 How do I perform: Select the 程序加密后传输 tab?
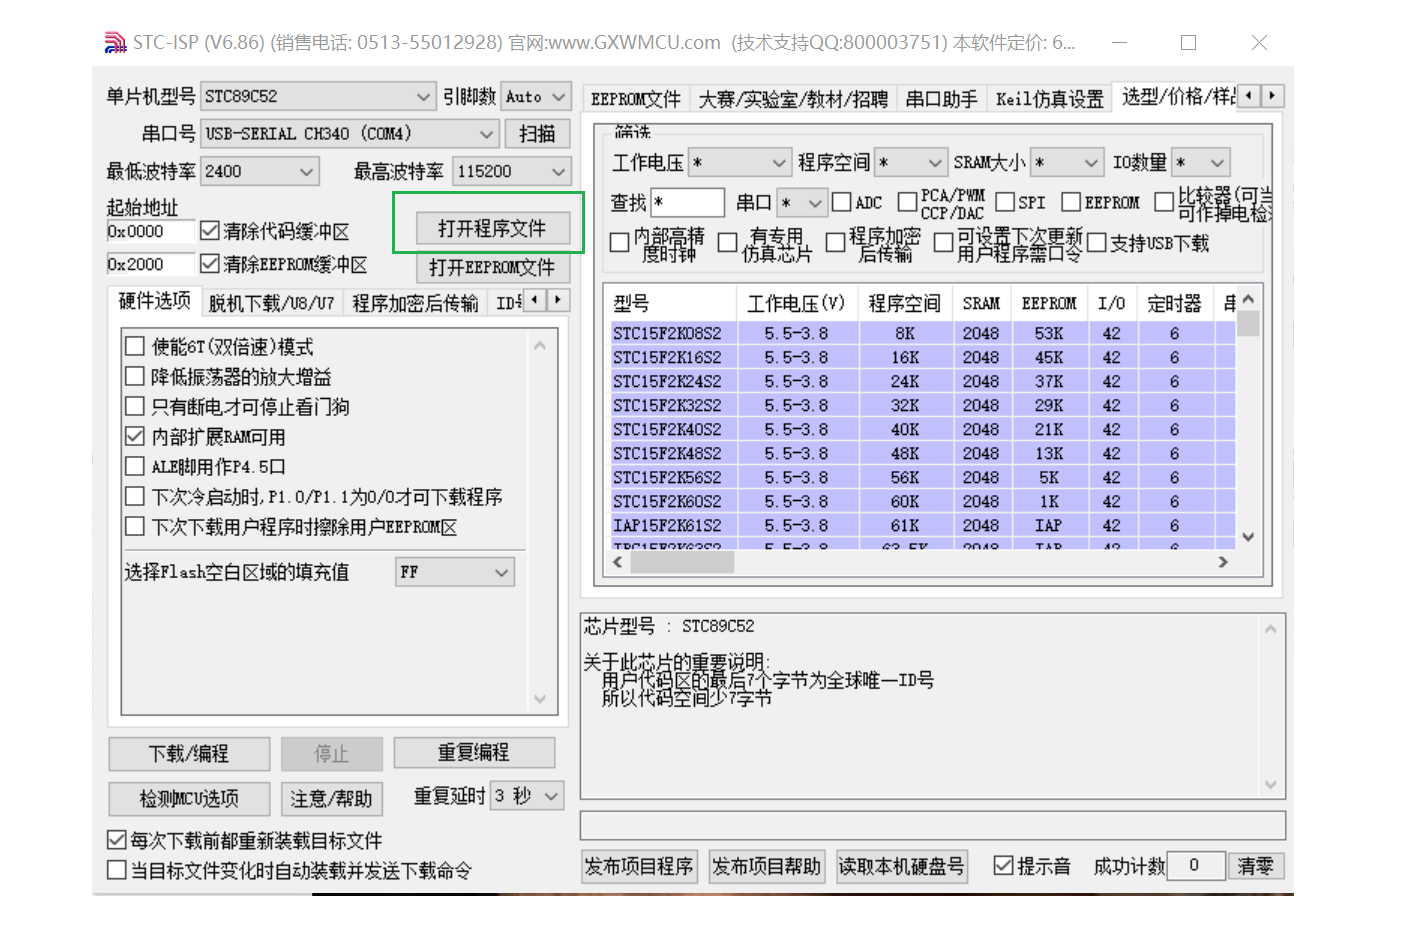tap(415, 302)
